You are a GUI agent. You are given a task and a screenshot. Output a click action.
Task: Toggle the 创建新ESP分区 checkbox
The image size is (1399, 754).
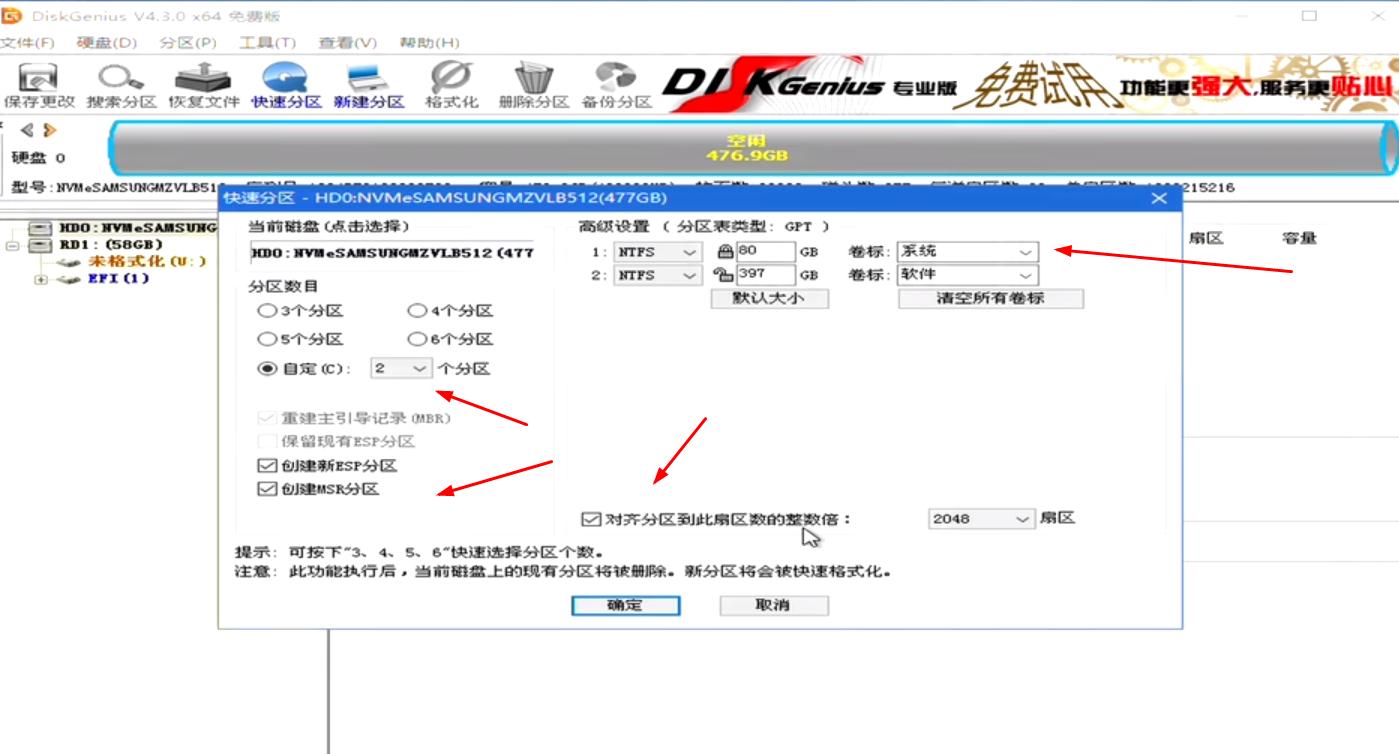(x=266, y=466)
